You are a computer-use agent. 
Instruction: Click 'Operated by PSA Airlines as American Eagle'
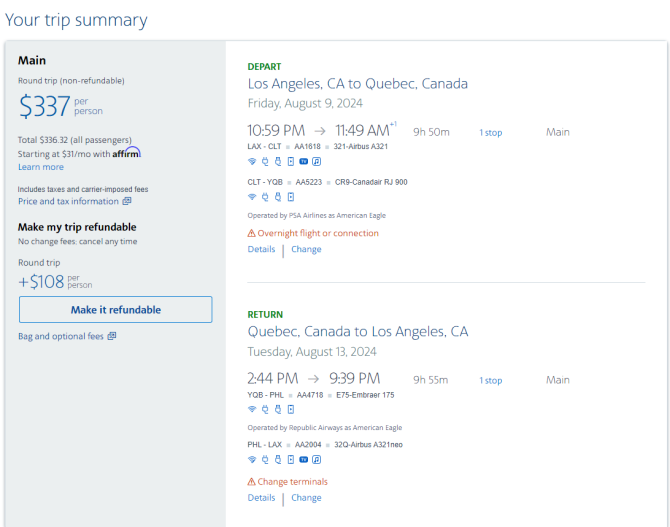317,215
